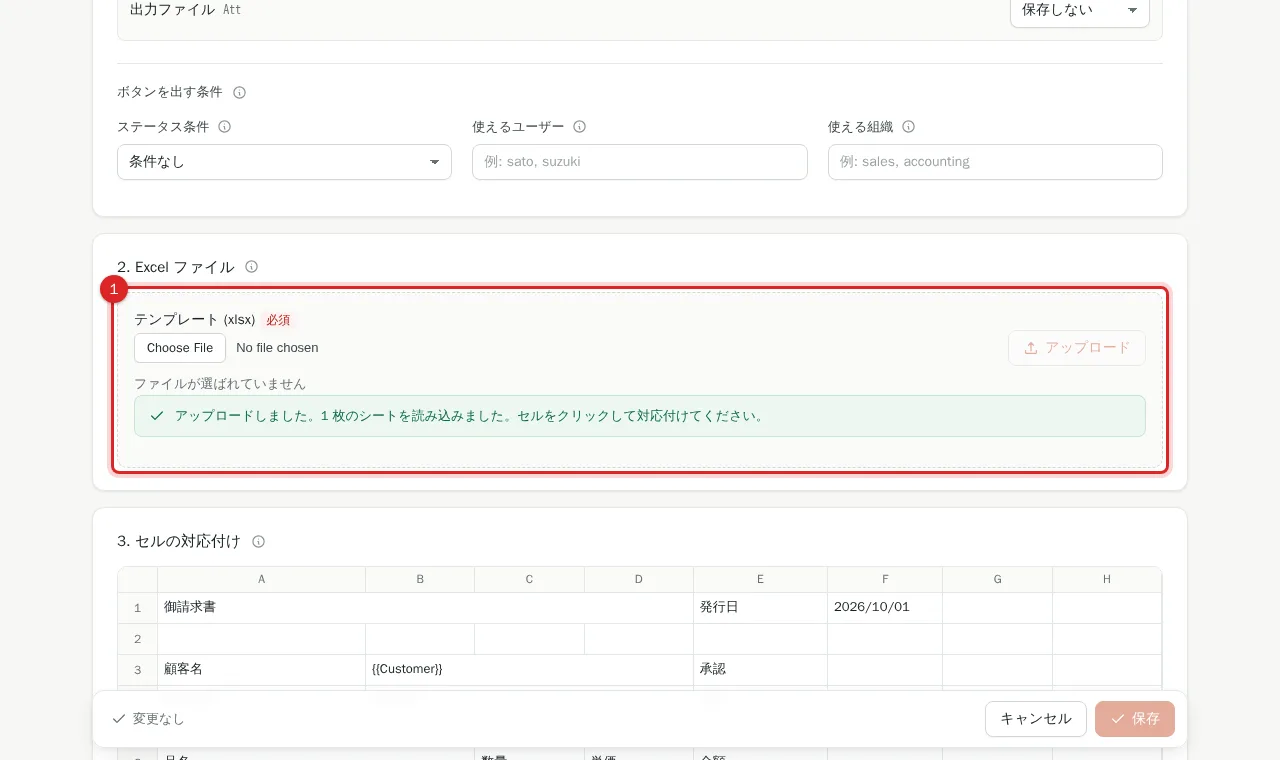Viewport: 1280px width, 760px height.
Task: Select the cell containing 御請求書
Action: pyautogui.click(x=426, y=608)
